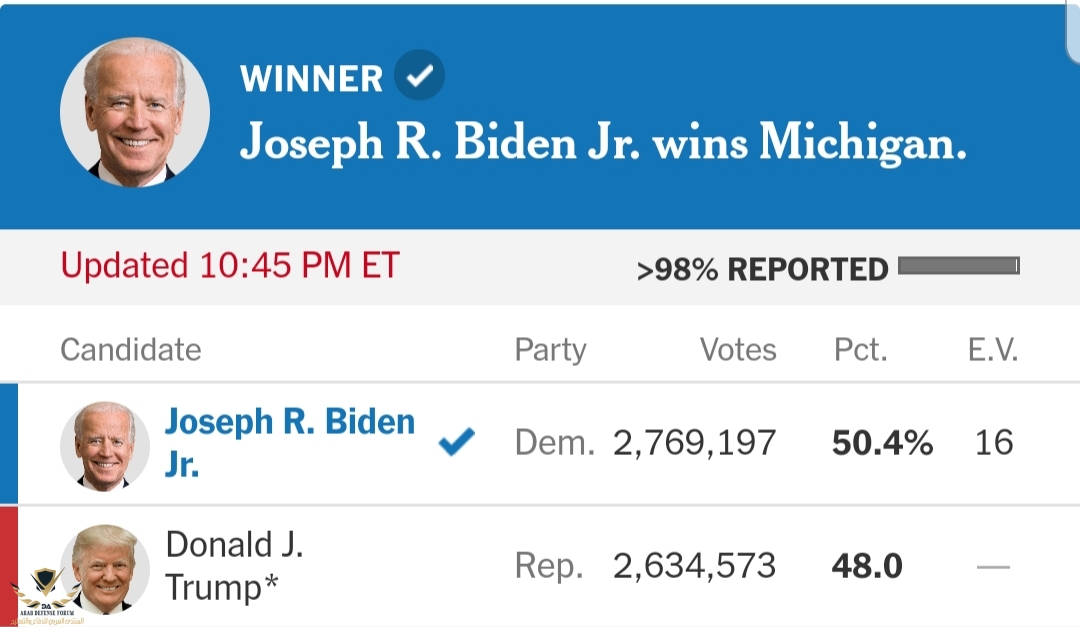This screenshot has height=627, width=1080.
Task: Click the Pct. column header
Action: [860, 350]
